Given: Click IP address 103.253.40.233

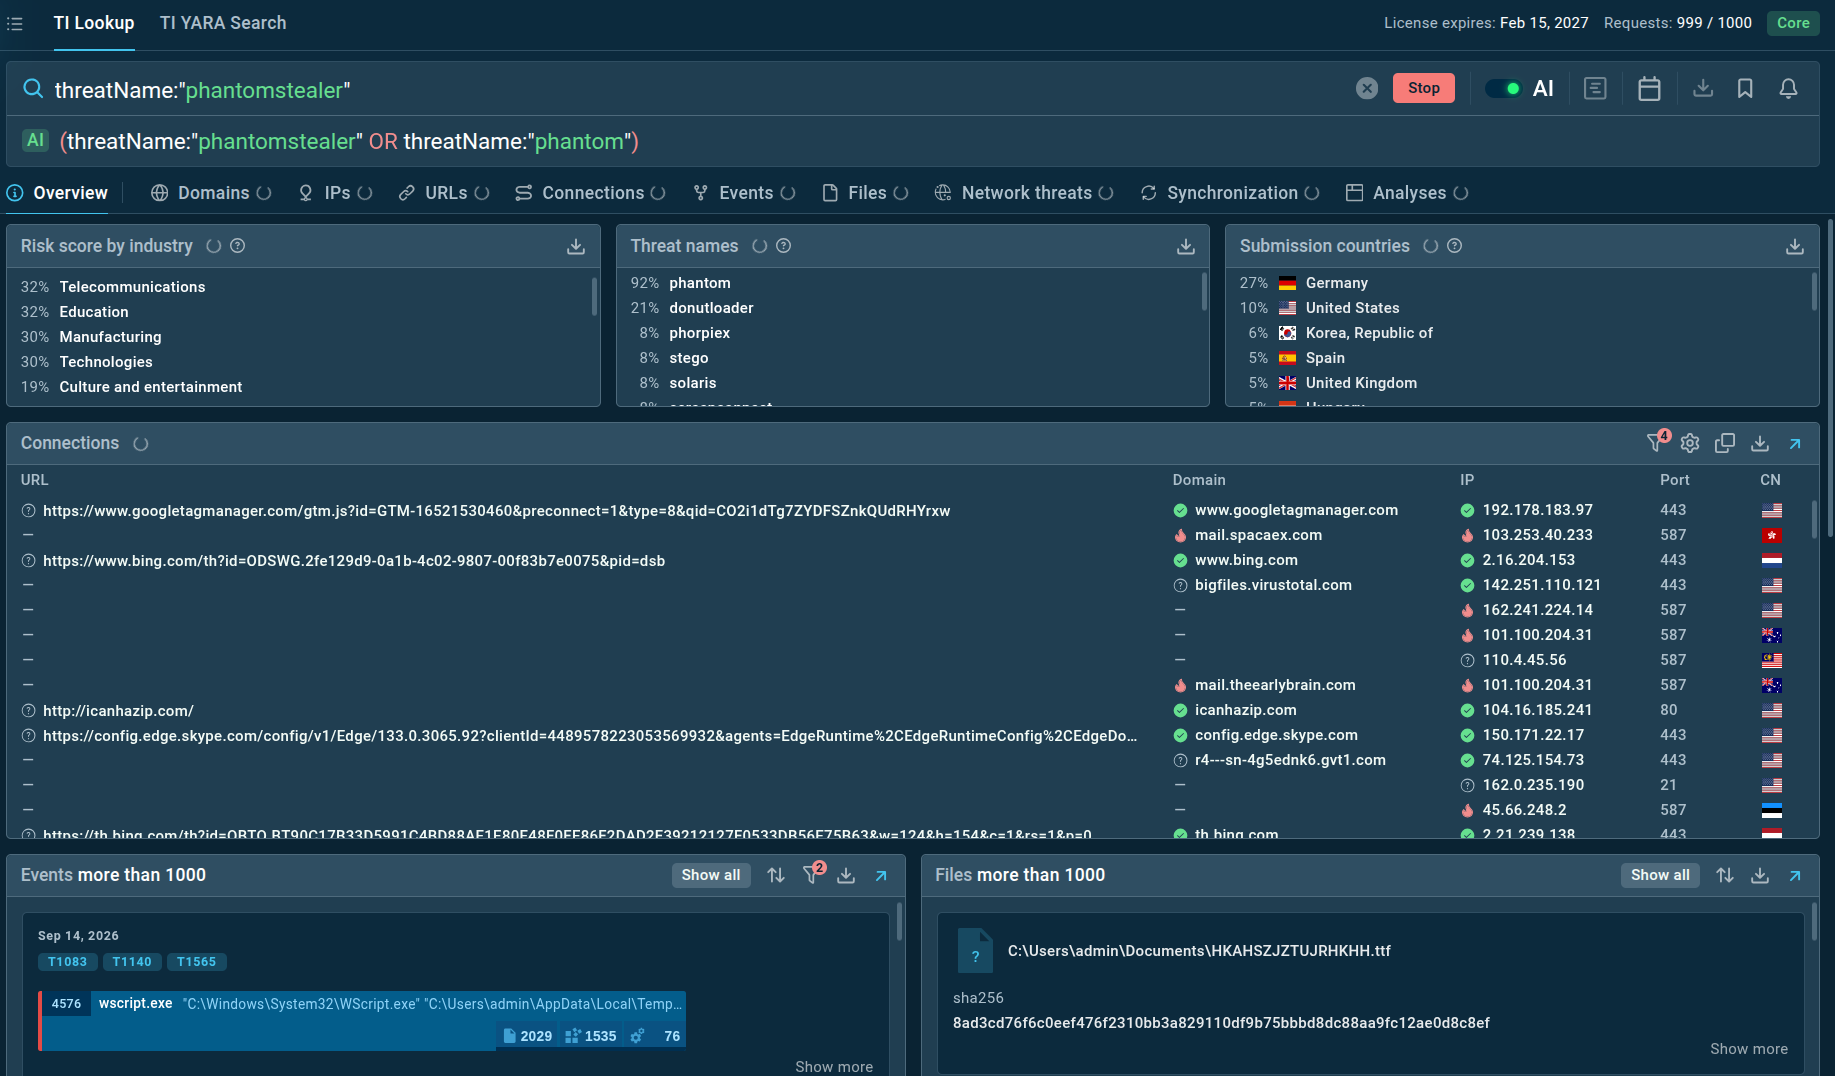Looking at the screenshot, I should (x=1537, y=535).
